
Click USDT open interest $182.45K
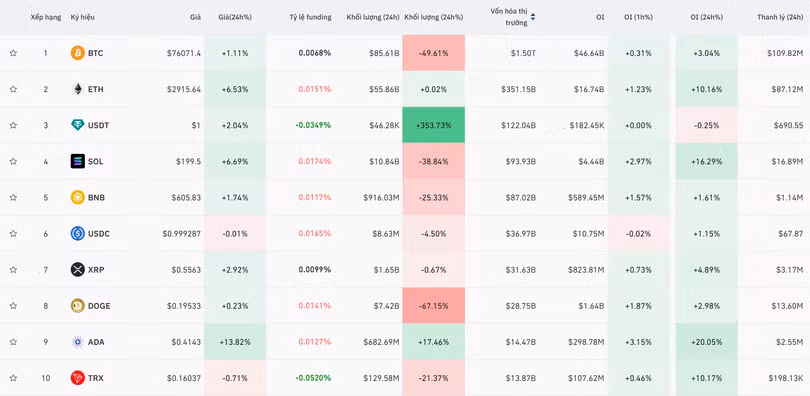[x=587, y=125]
